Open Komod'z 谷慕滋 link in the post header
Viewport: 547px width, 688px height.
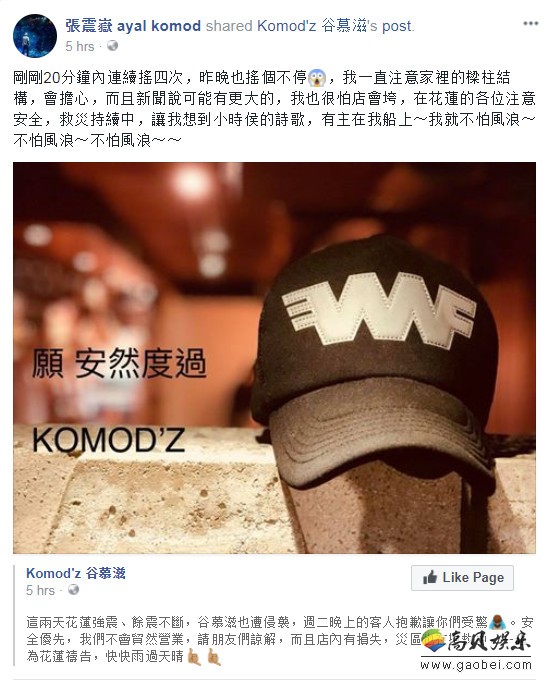[312, 26]
